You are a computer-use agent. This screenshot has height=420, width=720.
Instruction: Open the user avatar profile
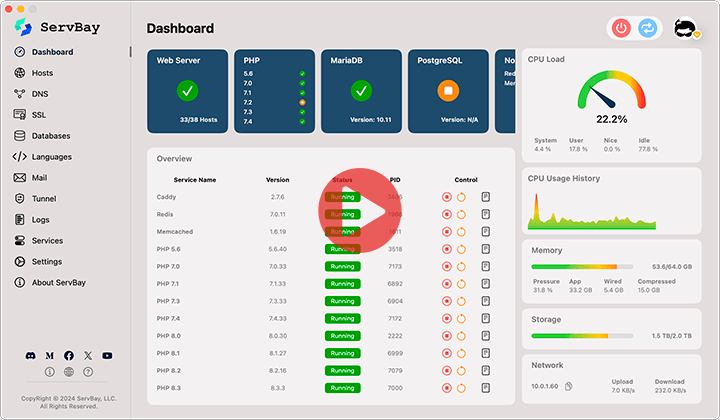tap(685, 29)
